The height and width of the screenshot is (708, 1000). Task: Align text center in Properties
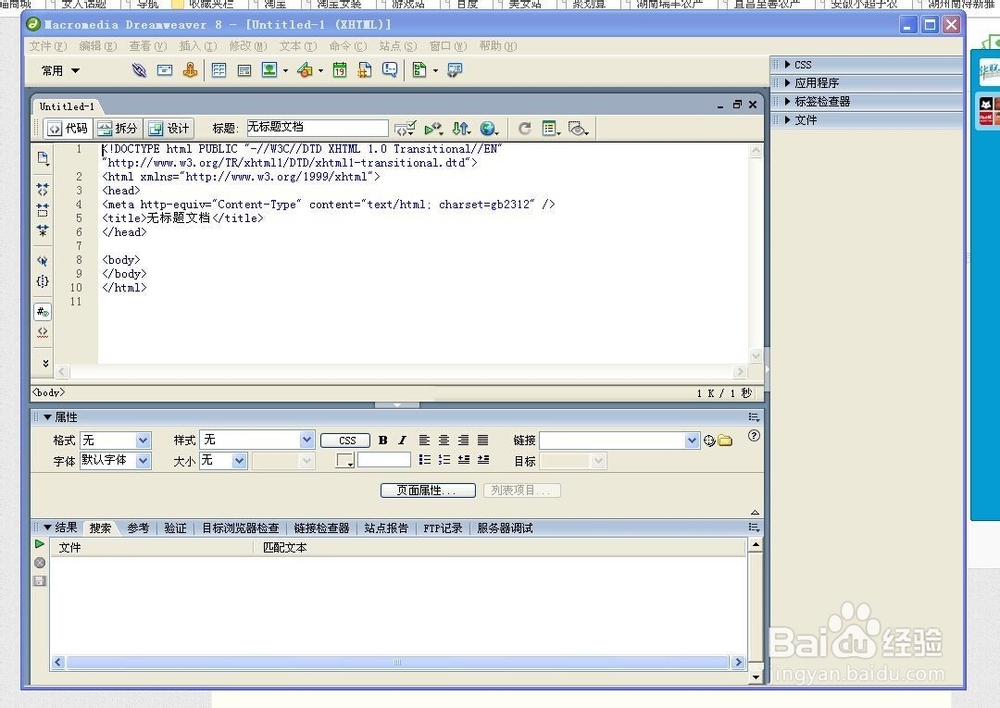pyautogui.click(x=444, y=440)
